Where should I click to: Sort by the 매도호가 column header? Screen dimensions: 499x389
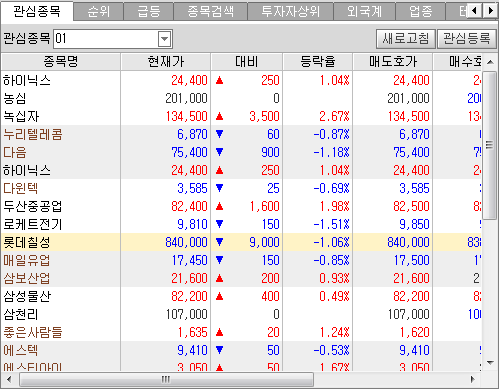[x=393, y=61]
